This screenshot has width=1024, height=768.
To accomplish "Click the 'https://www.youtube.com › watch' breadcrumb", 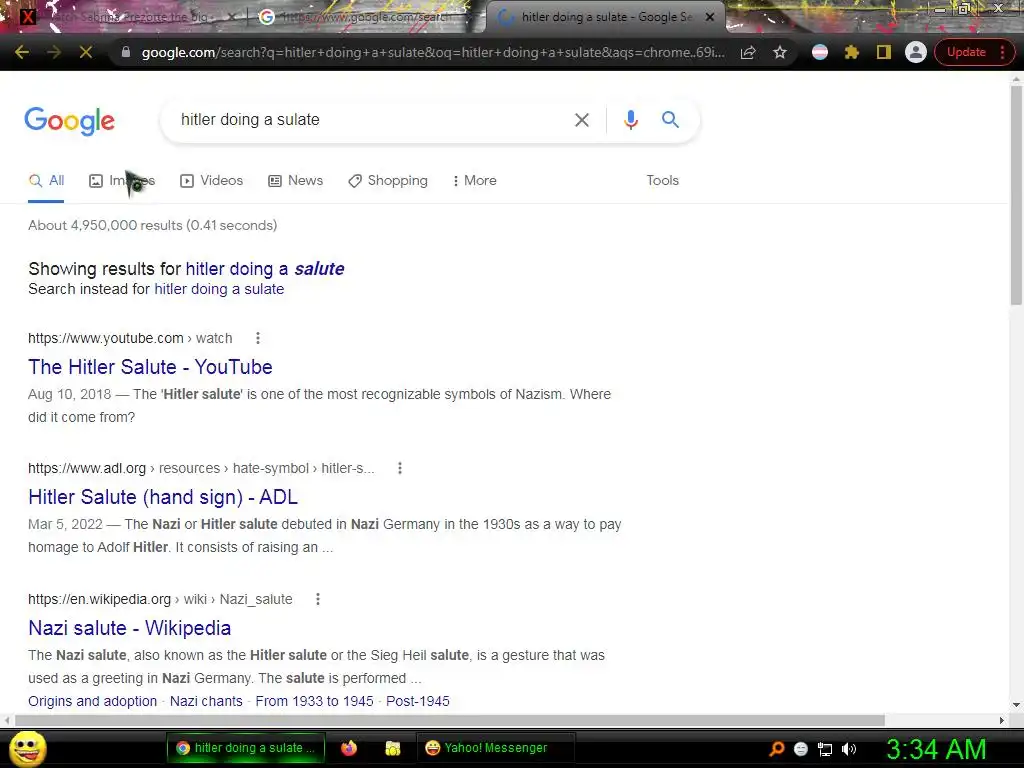I will pyautogui.click(x=130, y=338).
